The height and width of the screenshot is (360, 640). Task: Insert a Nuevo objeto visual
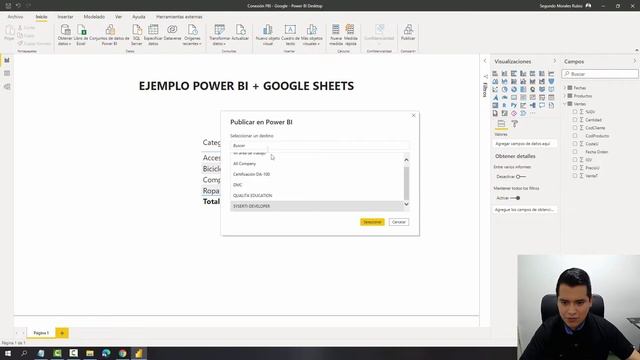point(268,34)
